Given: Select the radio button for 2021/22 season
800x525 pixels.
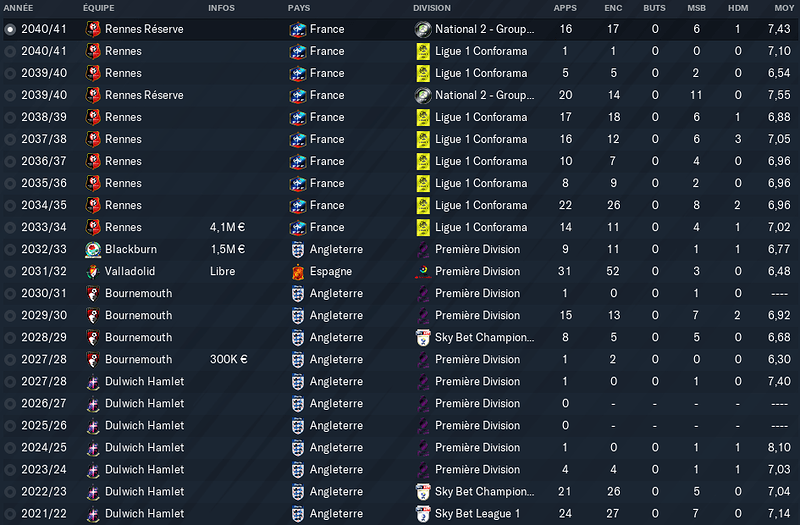Looking at the screenshot, I should point(10,514).
